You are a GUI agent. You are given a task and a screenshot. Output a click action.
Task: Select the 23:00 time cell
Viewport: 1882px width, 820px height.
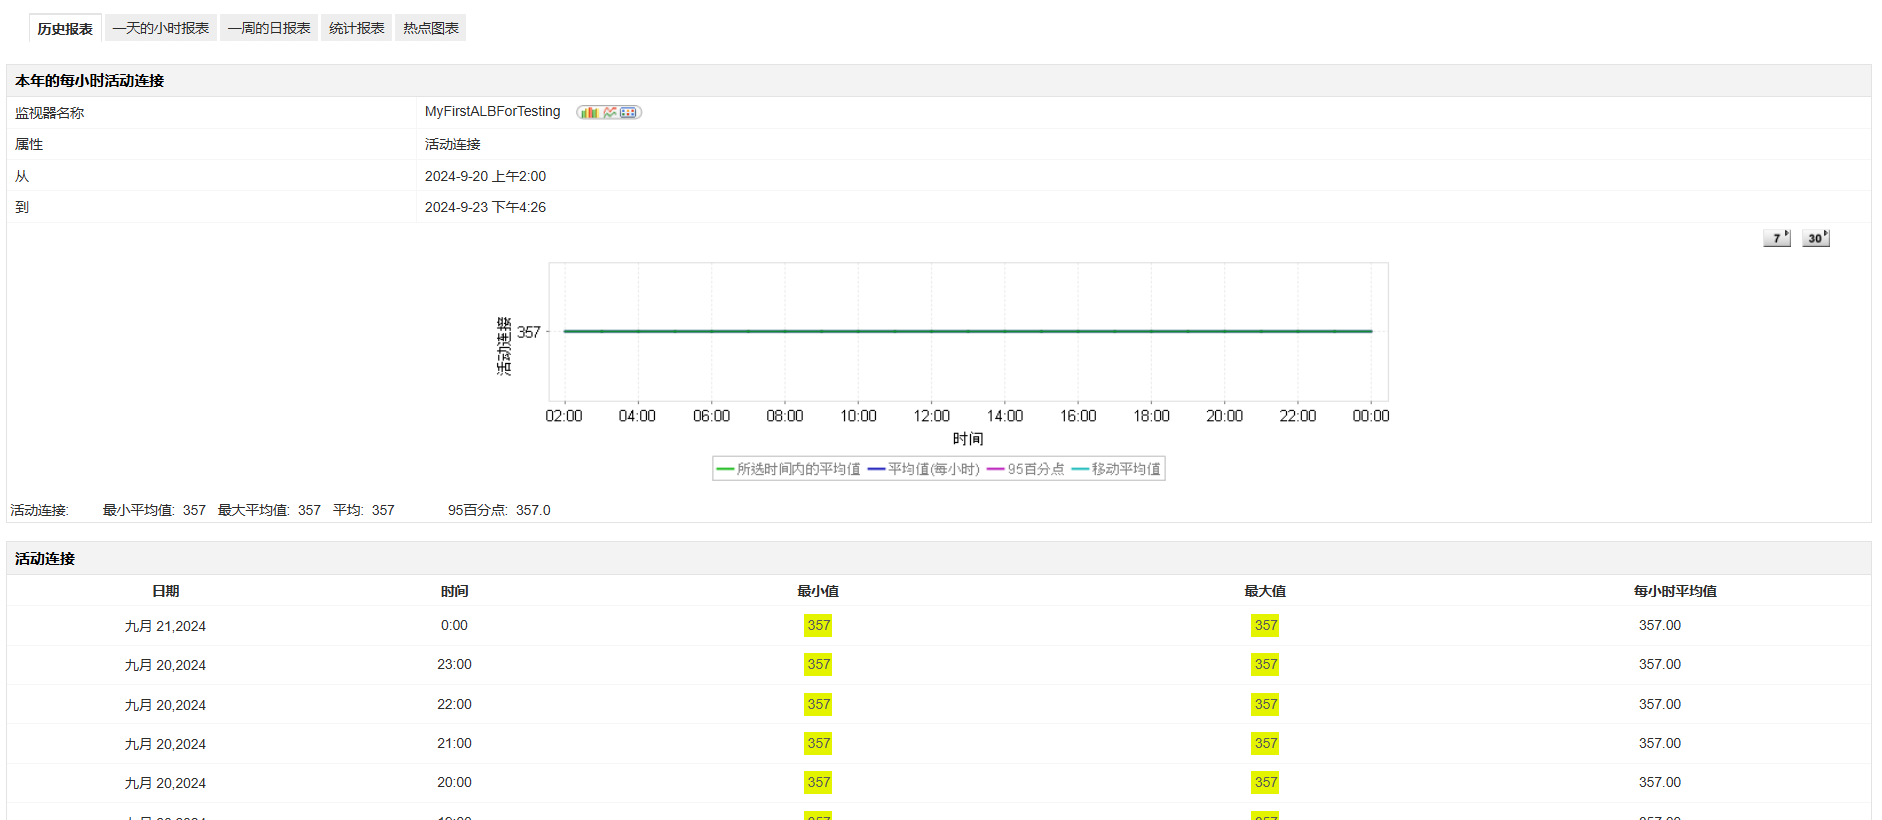[454, 664]
